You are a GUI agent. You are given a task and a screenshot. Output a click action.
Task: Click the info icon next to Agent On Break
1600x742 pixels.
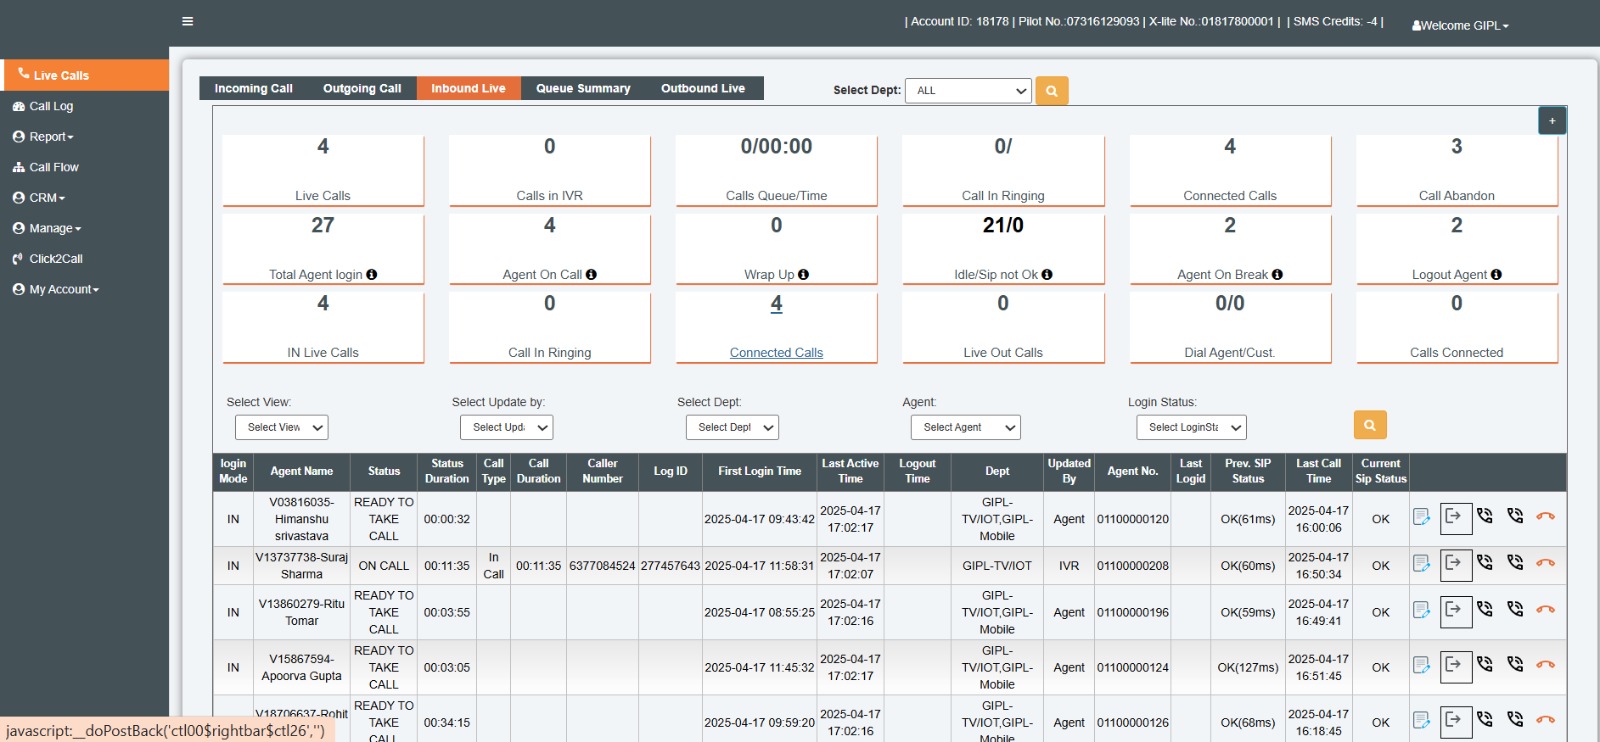1277,275
